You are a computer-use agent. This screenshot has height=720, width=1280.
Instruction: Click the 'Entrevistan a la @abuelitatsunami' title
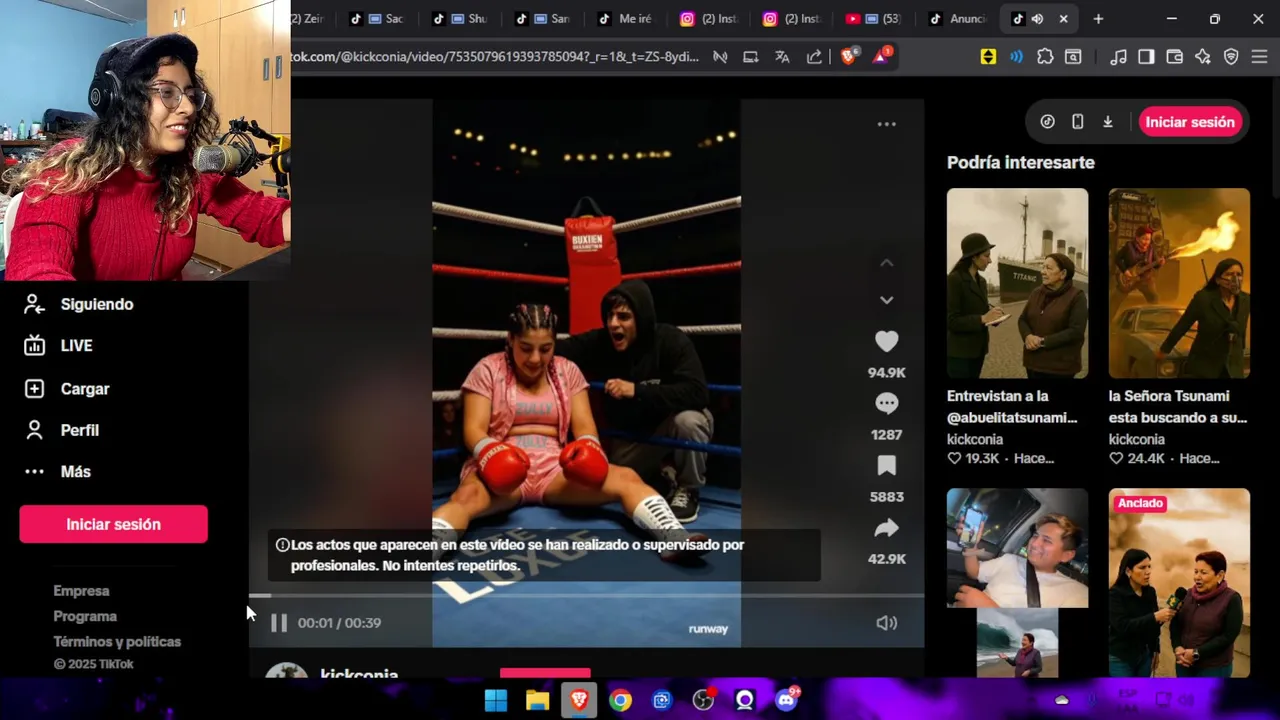point(1012,407)
